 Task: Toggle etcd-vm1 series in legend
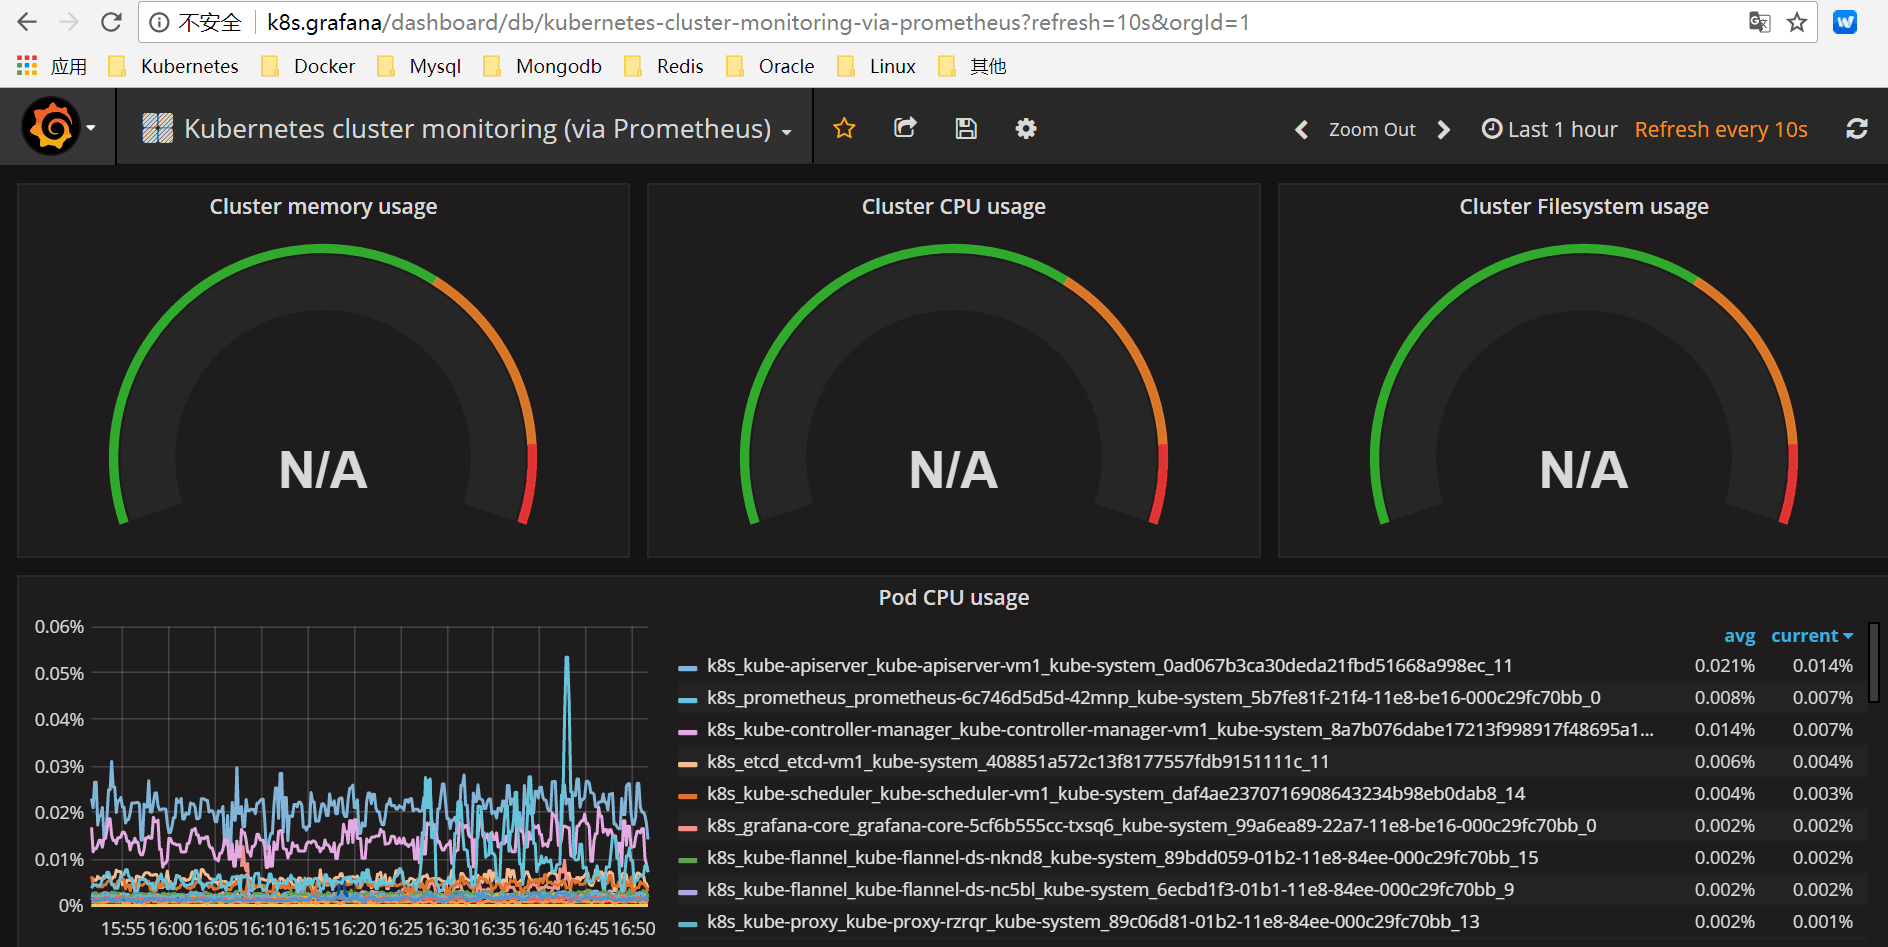(1018, 762)
